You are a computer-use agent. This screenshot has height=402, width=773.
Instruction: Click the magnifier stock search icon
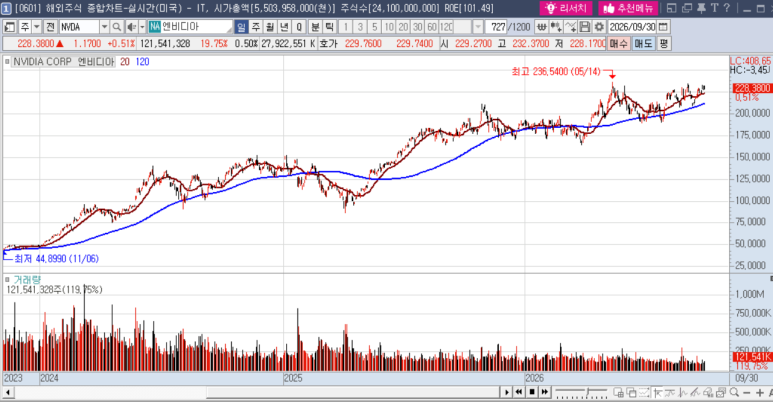[117, 27]
